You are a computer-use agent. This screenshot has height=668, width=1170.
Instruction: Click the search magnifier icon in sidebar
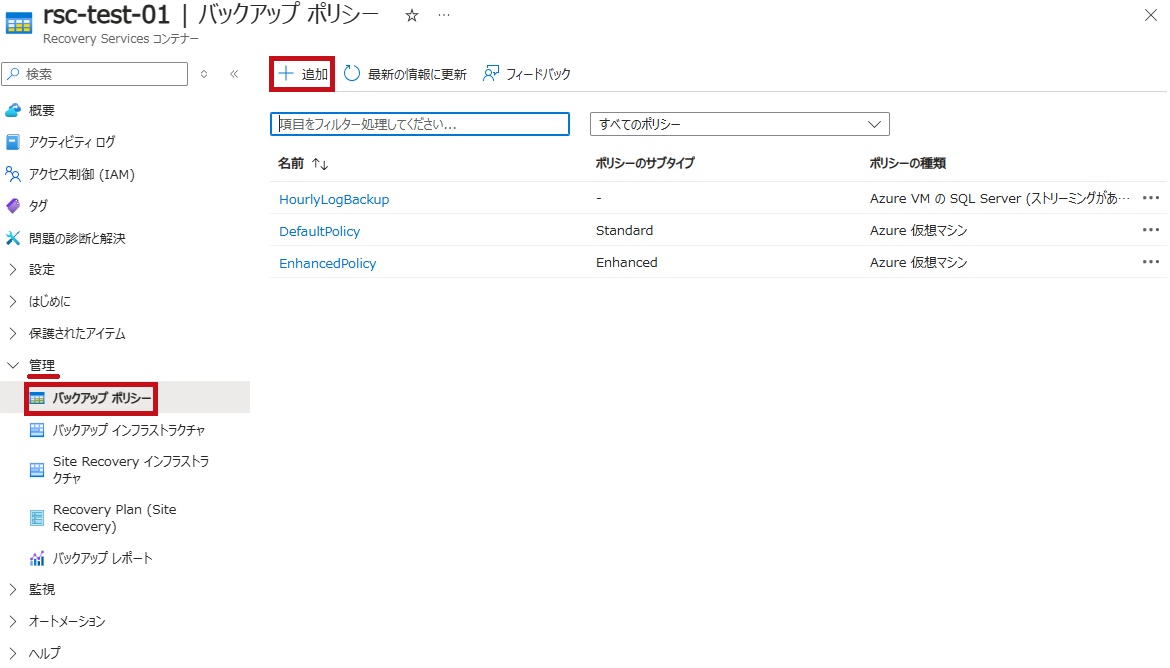click(x=13, y=74)
